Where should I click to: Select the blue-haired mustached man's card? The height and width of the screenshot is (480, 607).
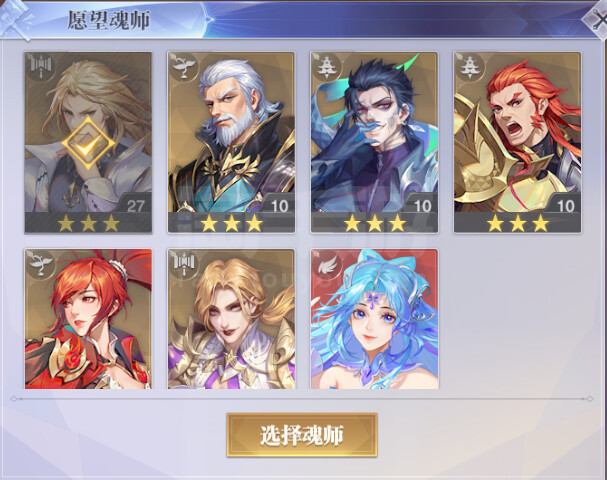(x=374, y=143)
